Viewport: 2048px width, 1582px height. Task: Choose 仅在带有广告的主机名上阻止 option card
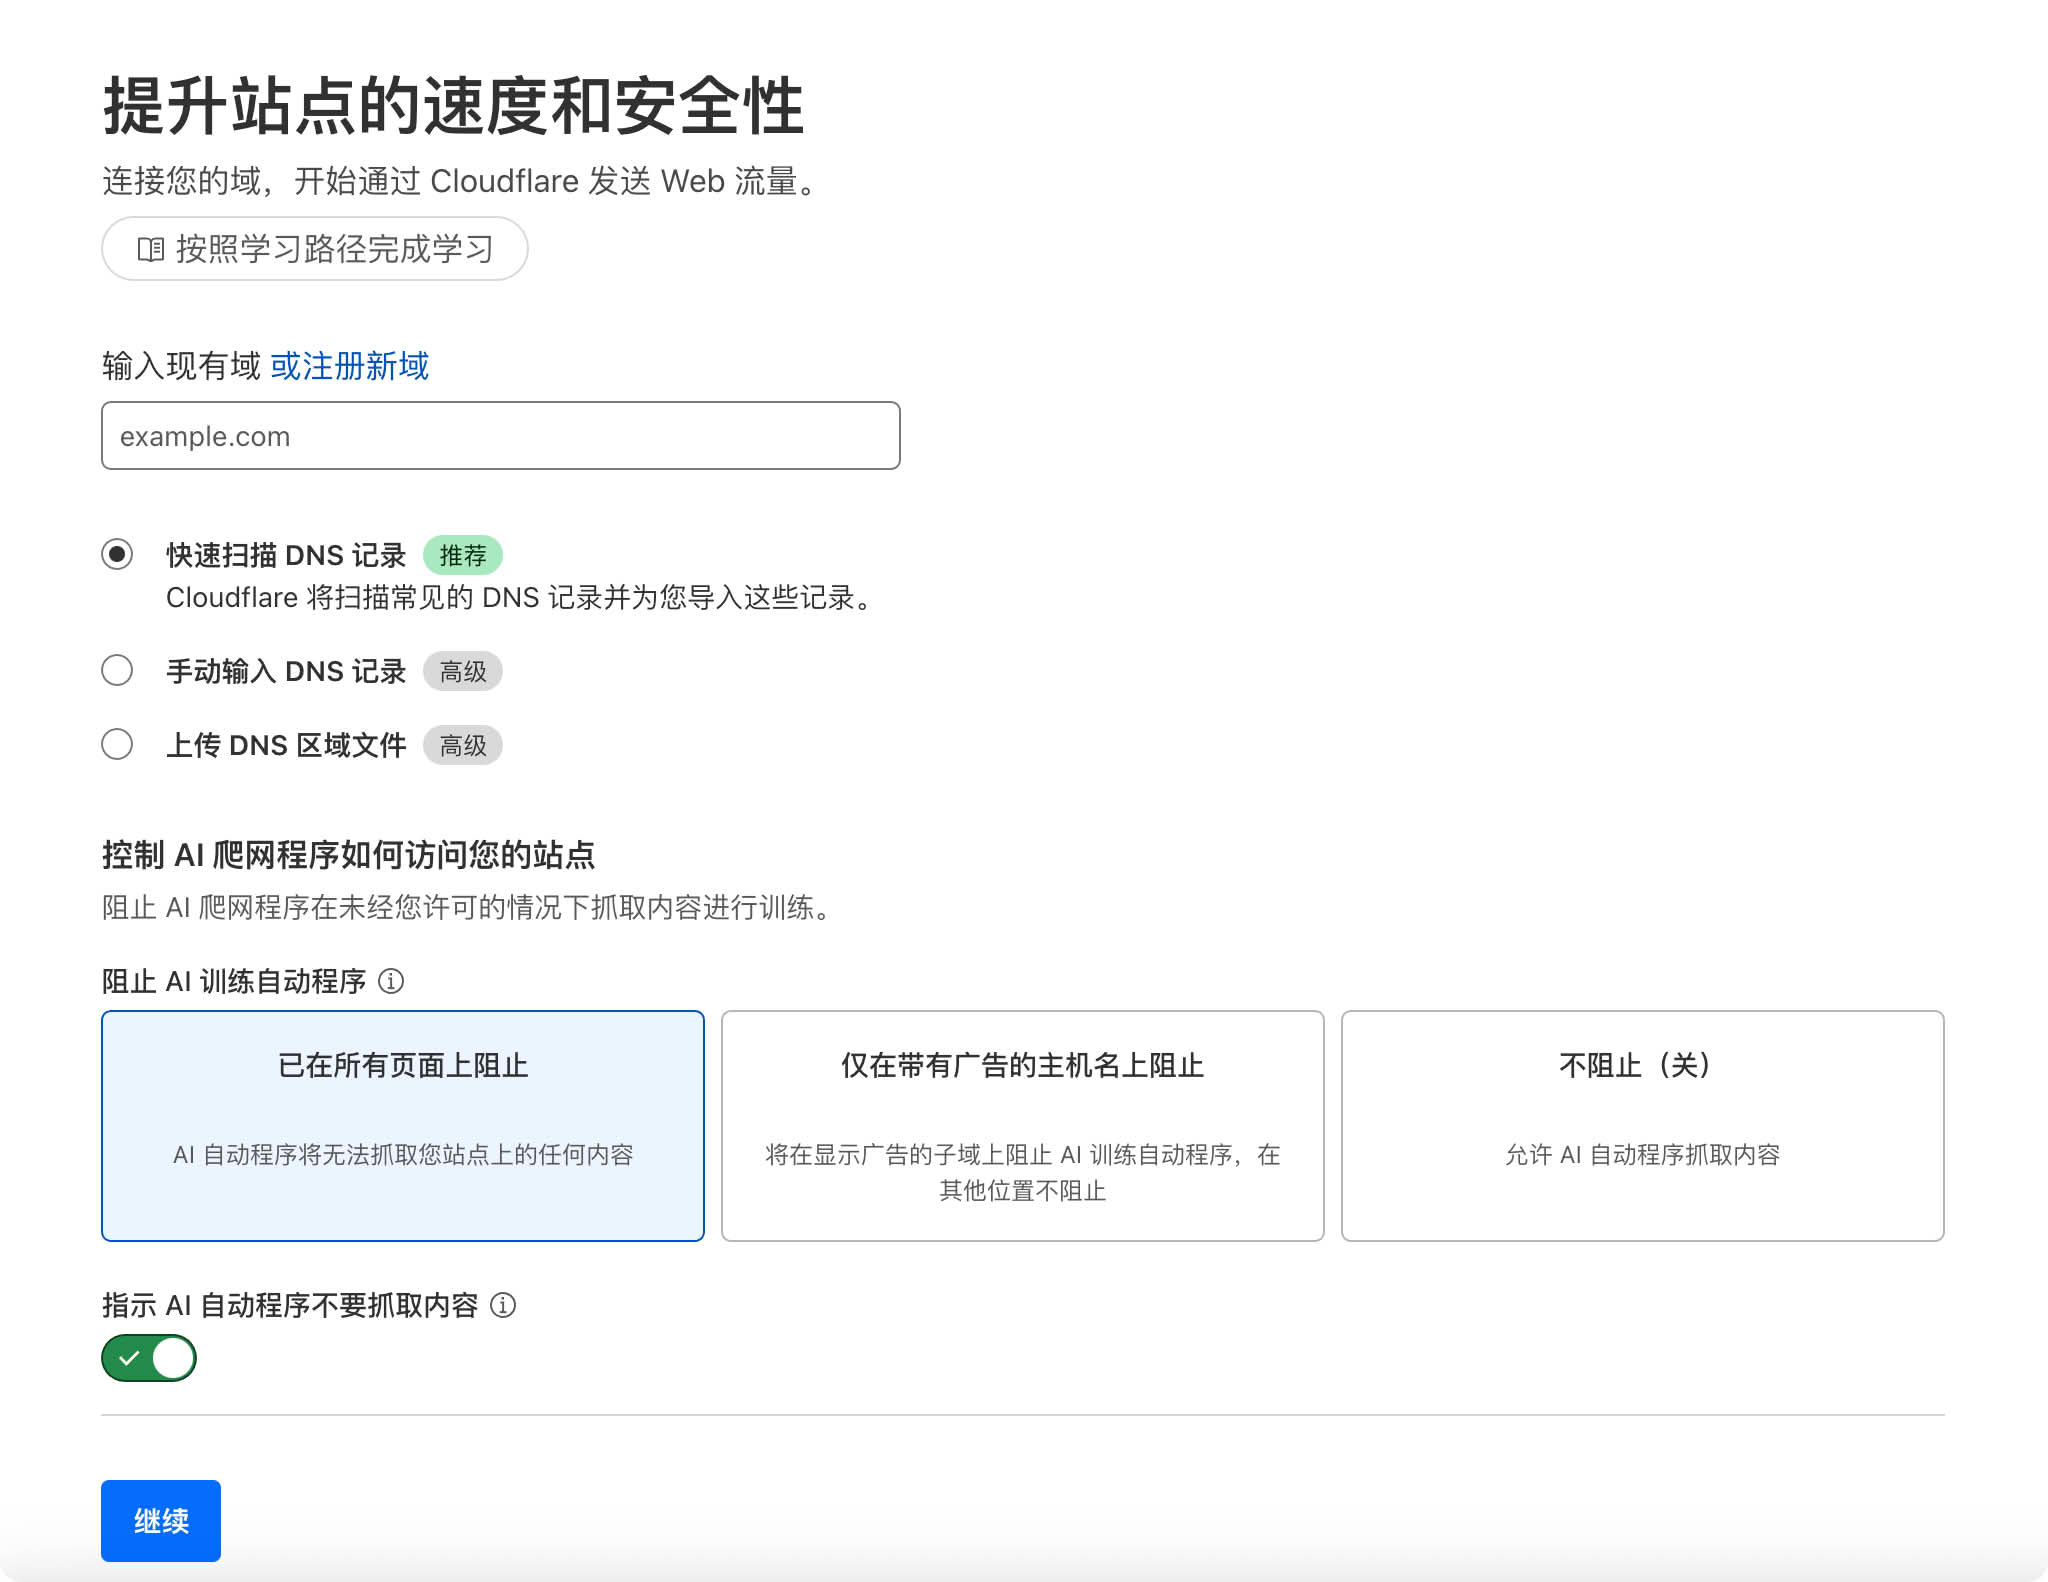tap(1022, 1125)
